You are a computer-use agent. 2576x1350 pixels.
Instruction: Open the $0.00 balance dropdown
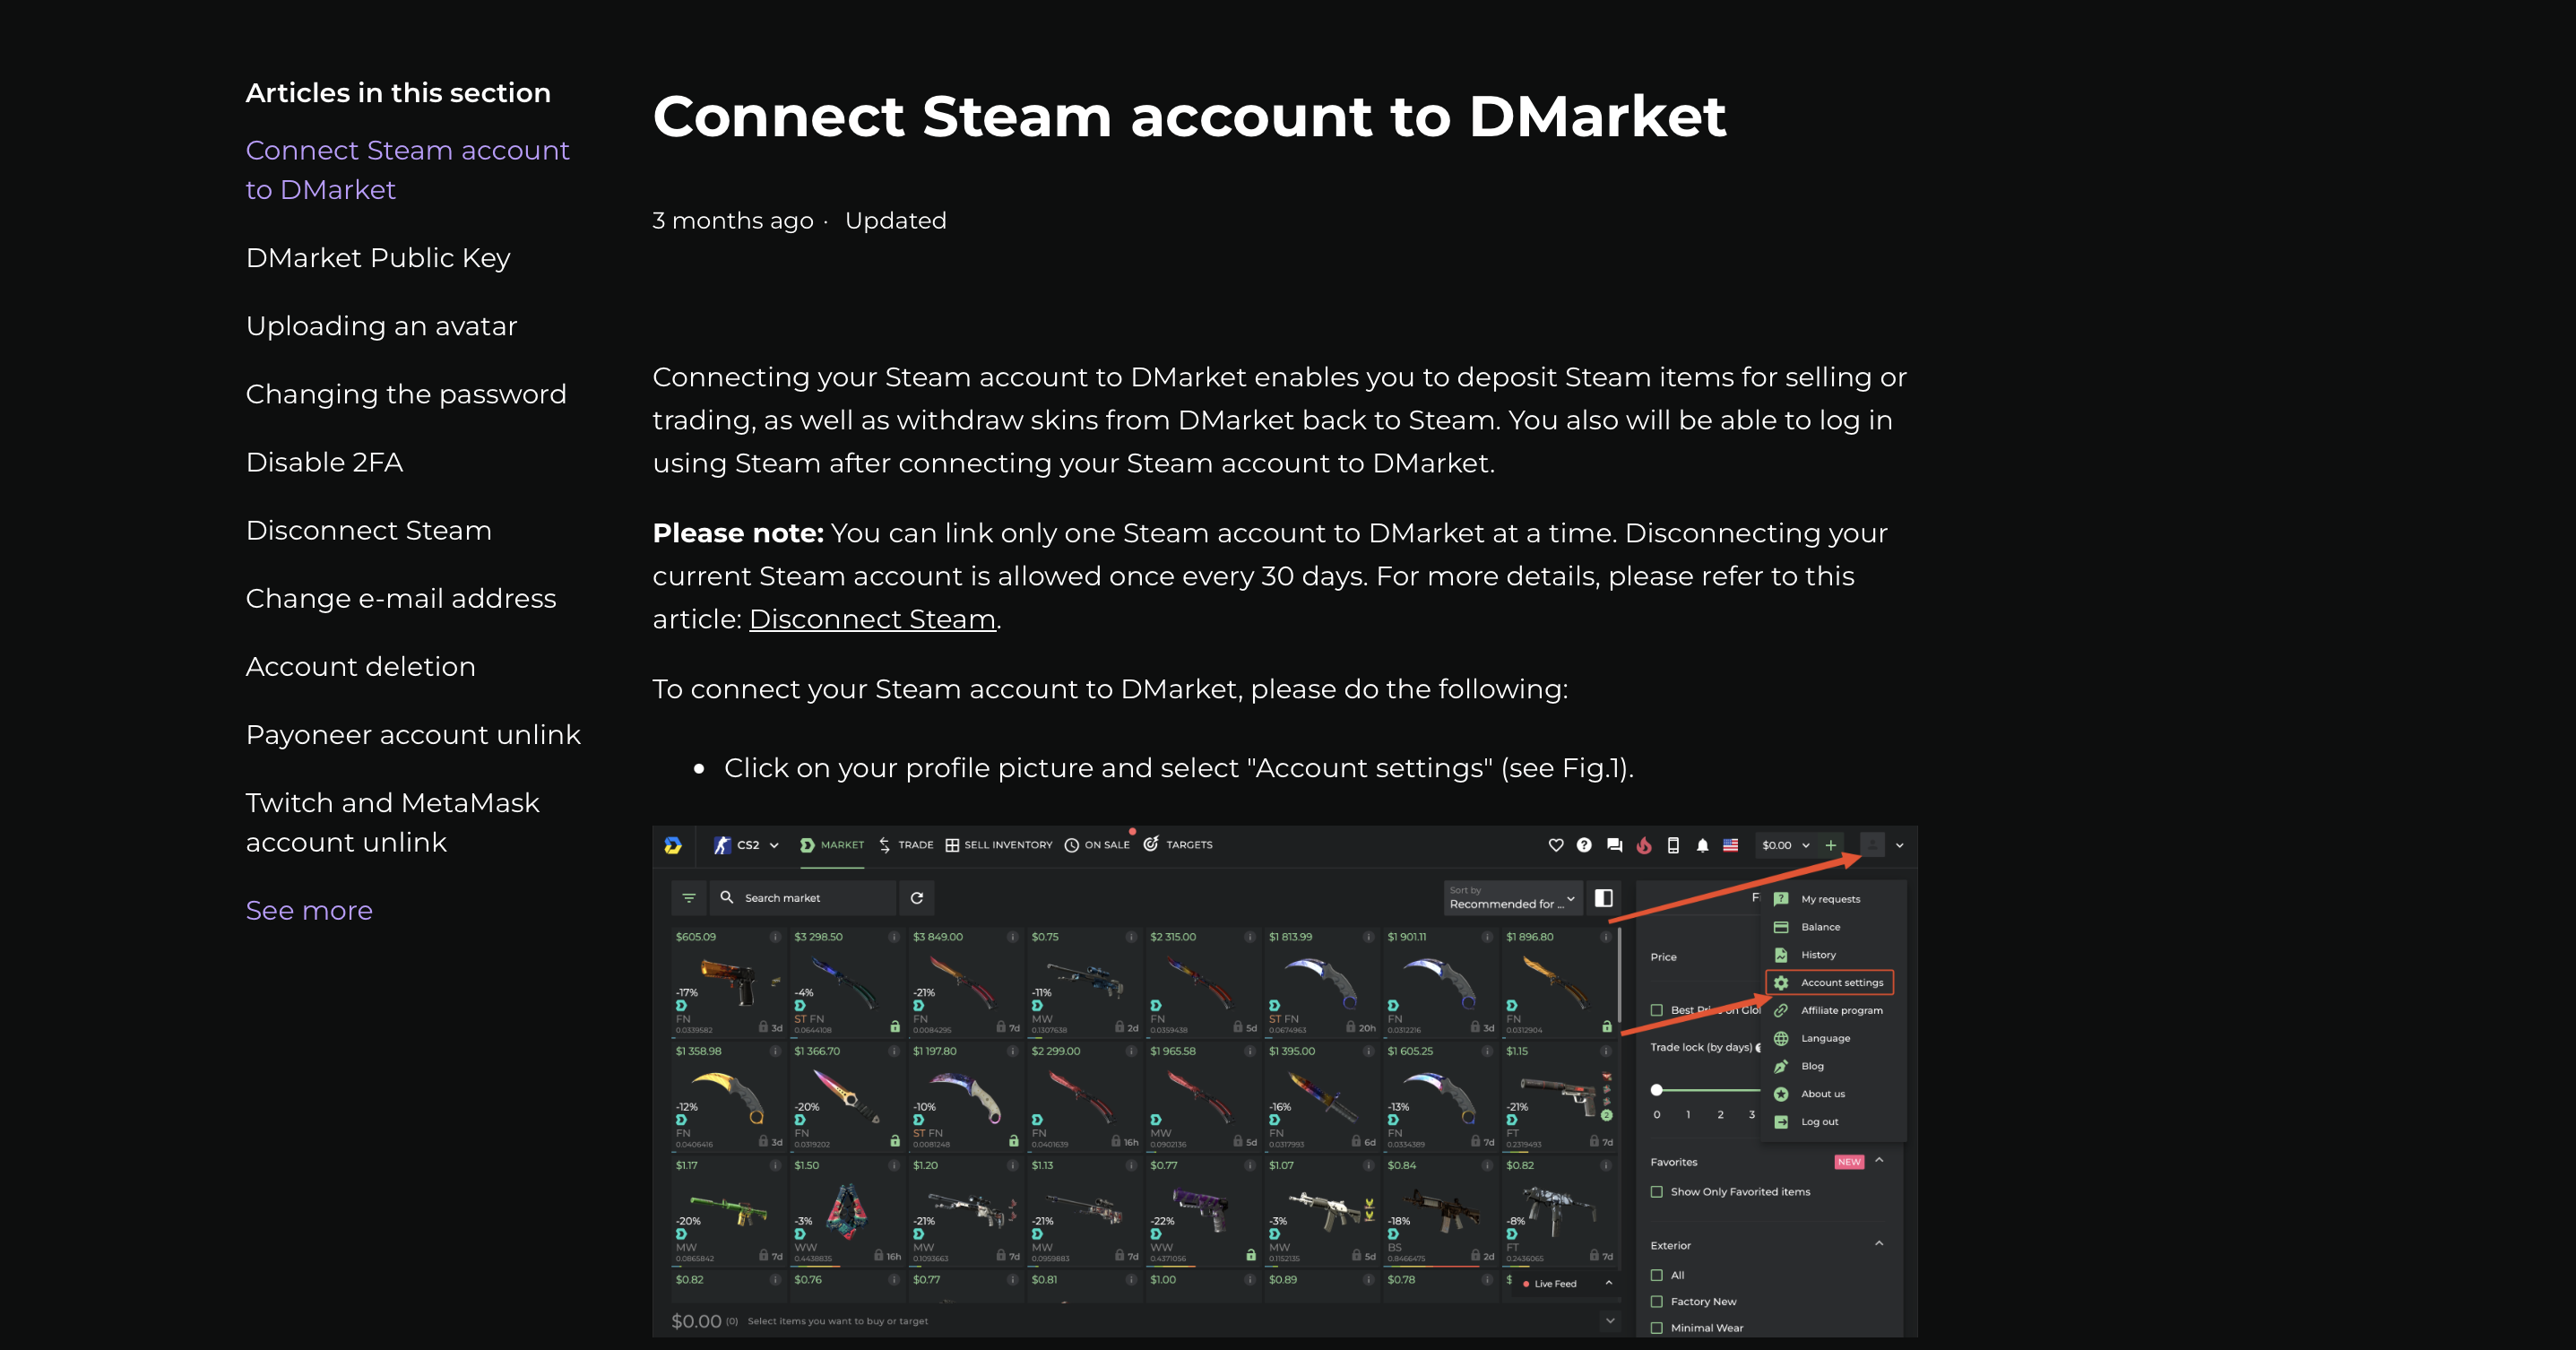tap(1786, 845)
